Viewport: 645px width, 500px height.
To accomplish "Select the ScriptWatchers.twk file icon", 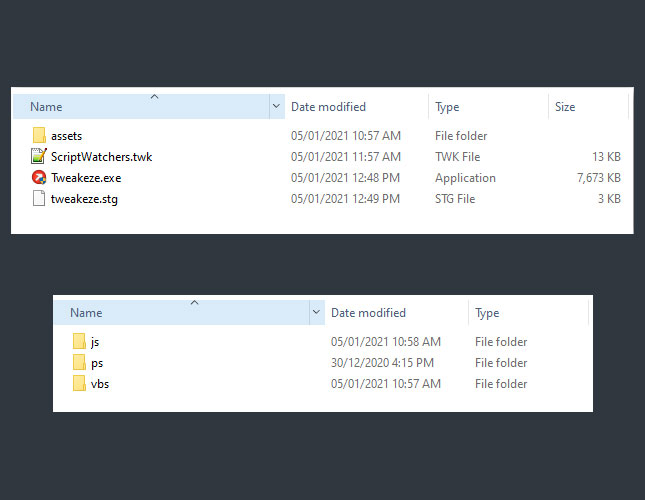I will [x=39, y=156].
